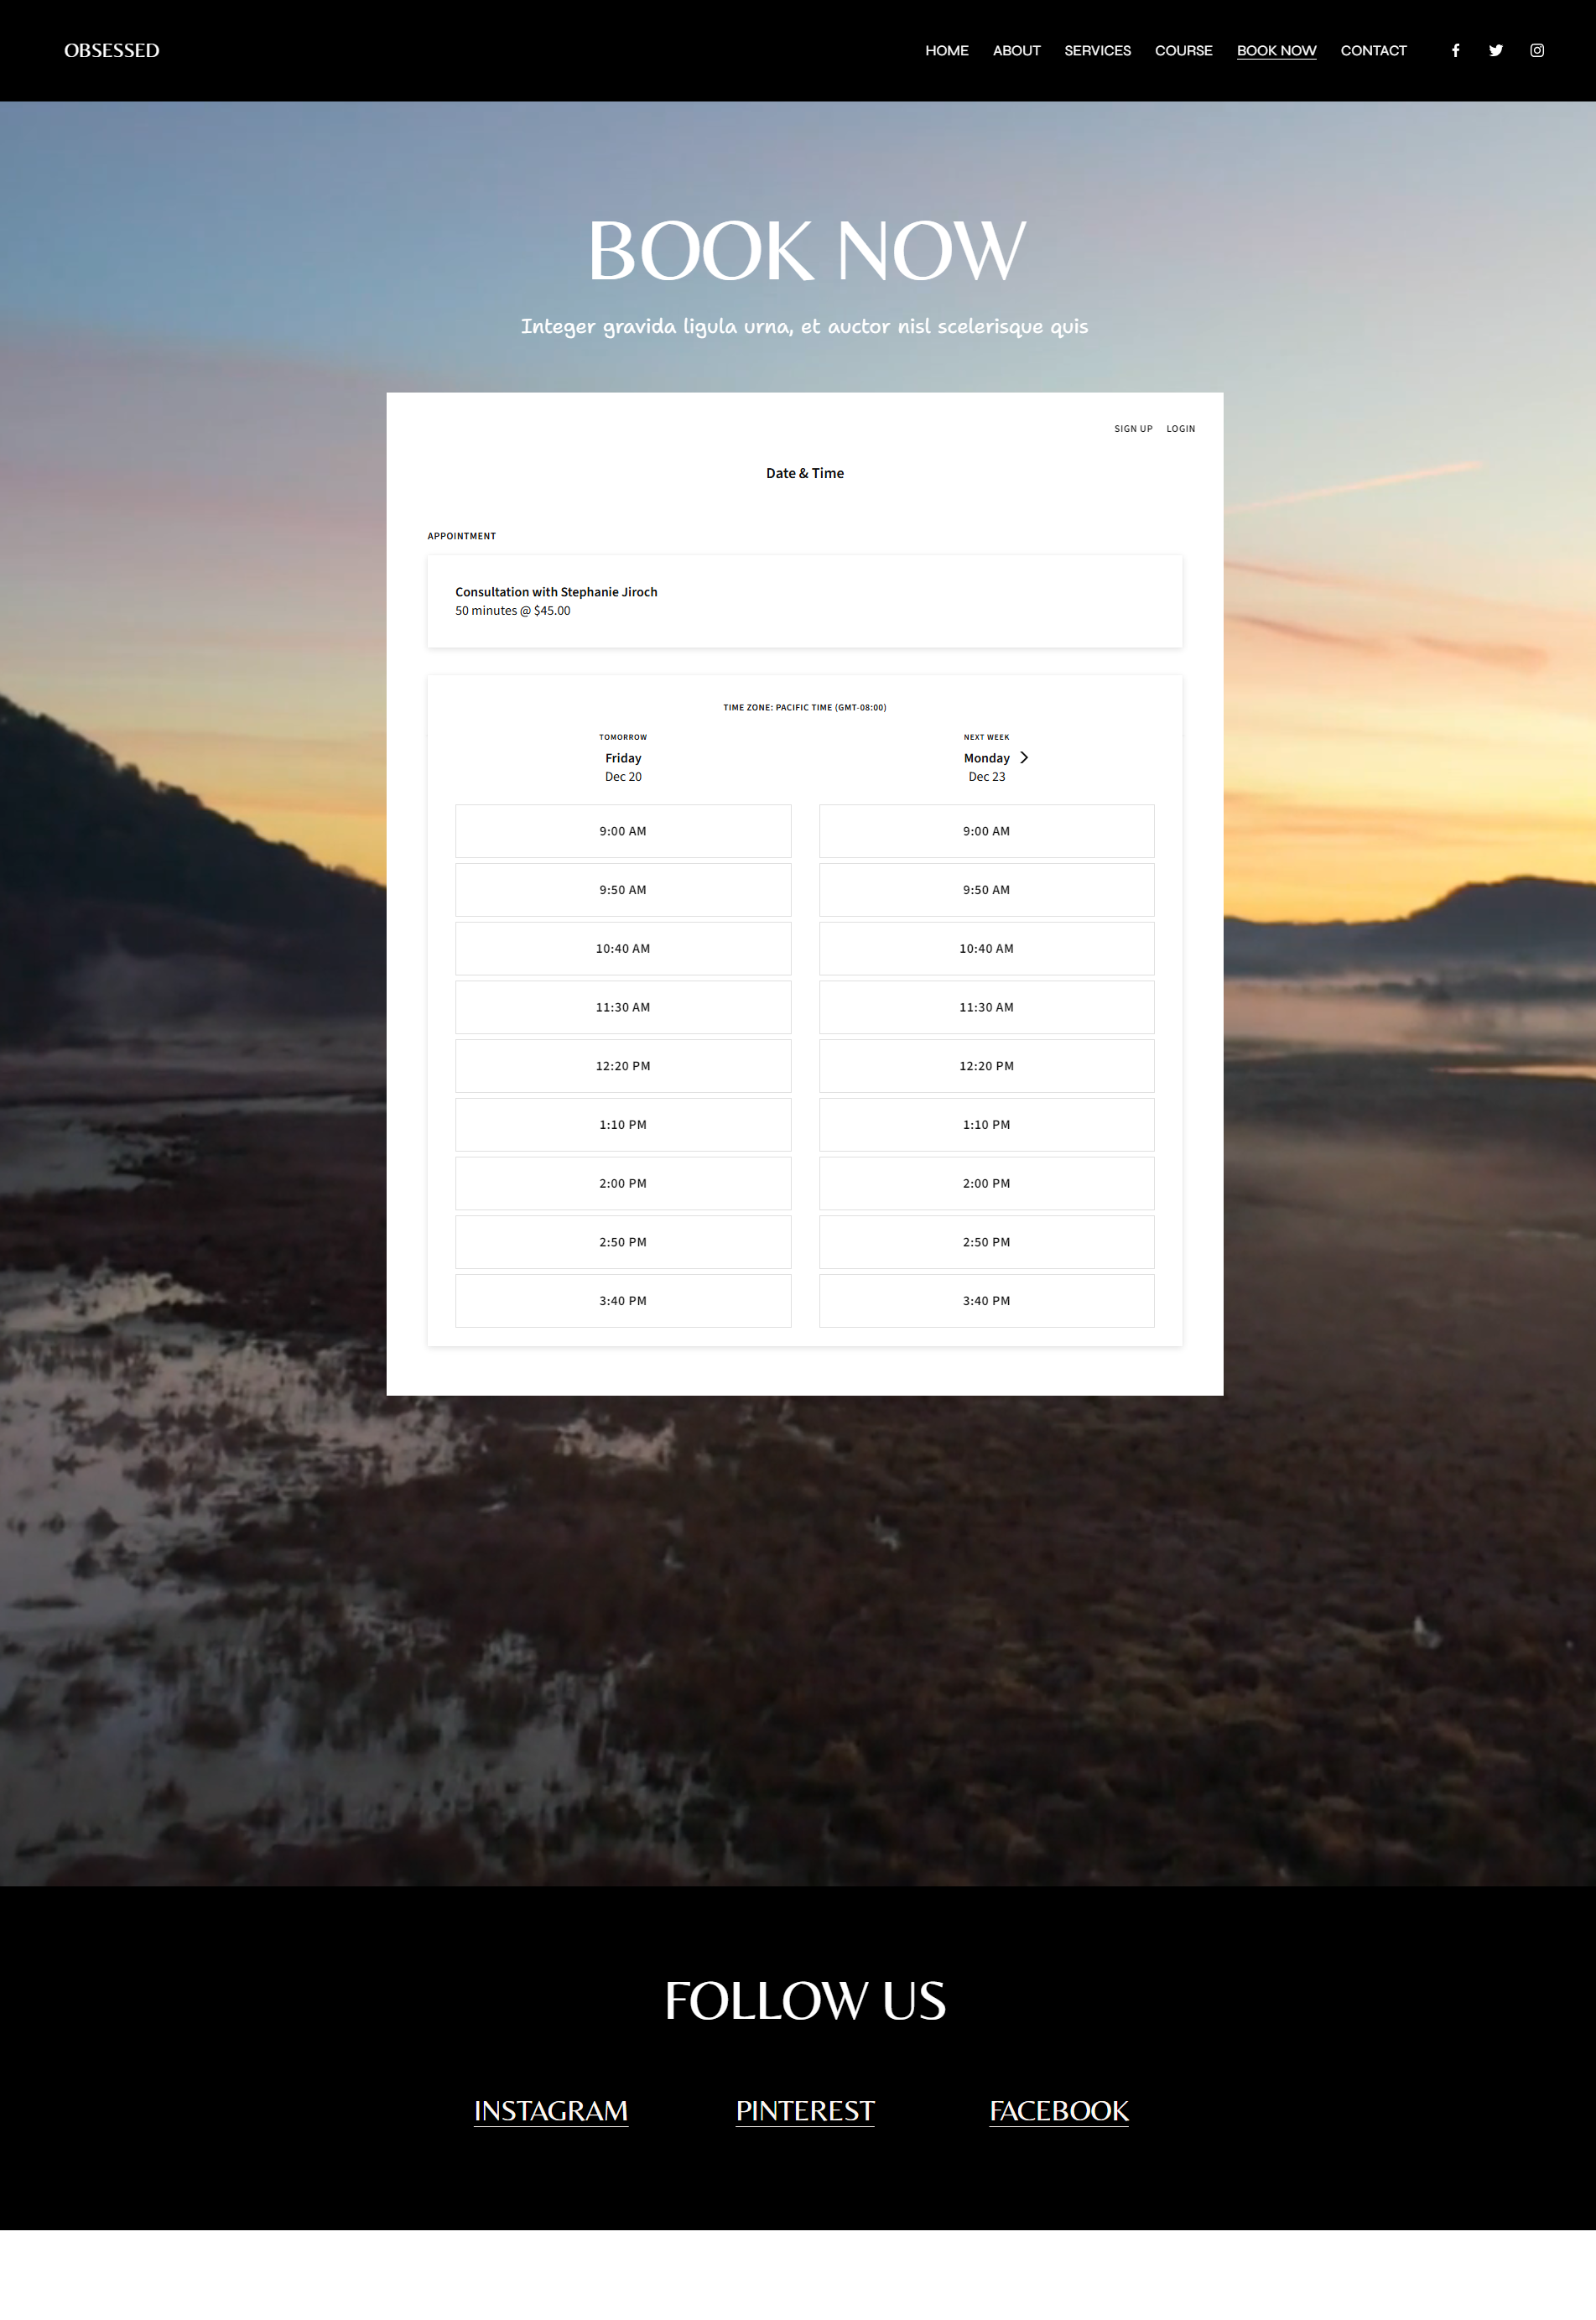Pick Friday Dec 20 at 2:50 PM
1596x2320 pixels.
click(623, 1242)
